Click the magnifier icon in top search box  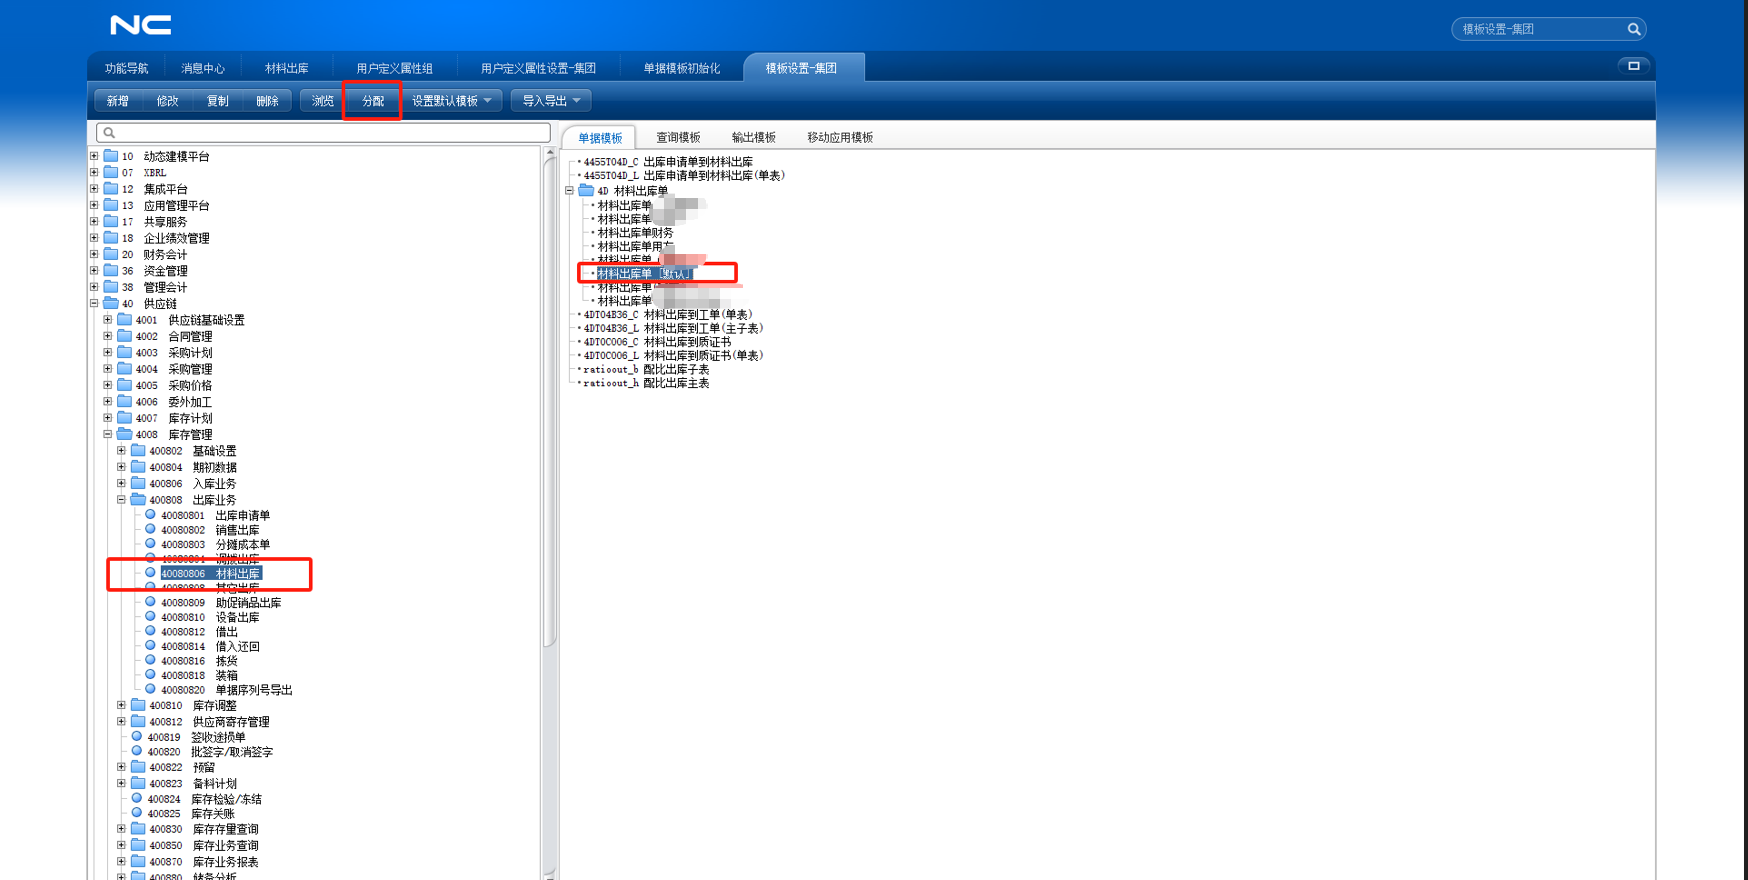click(1634, 29)
